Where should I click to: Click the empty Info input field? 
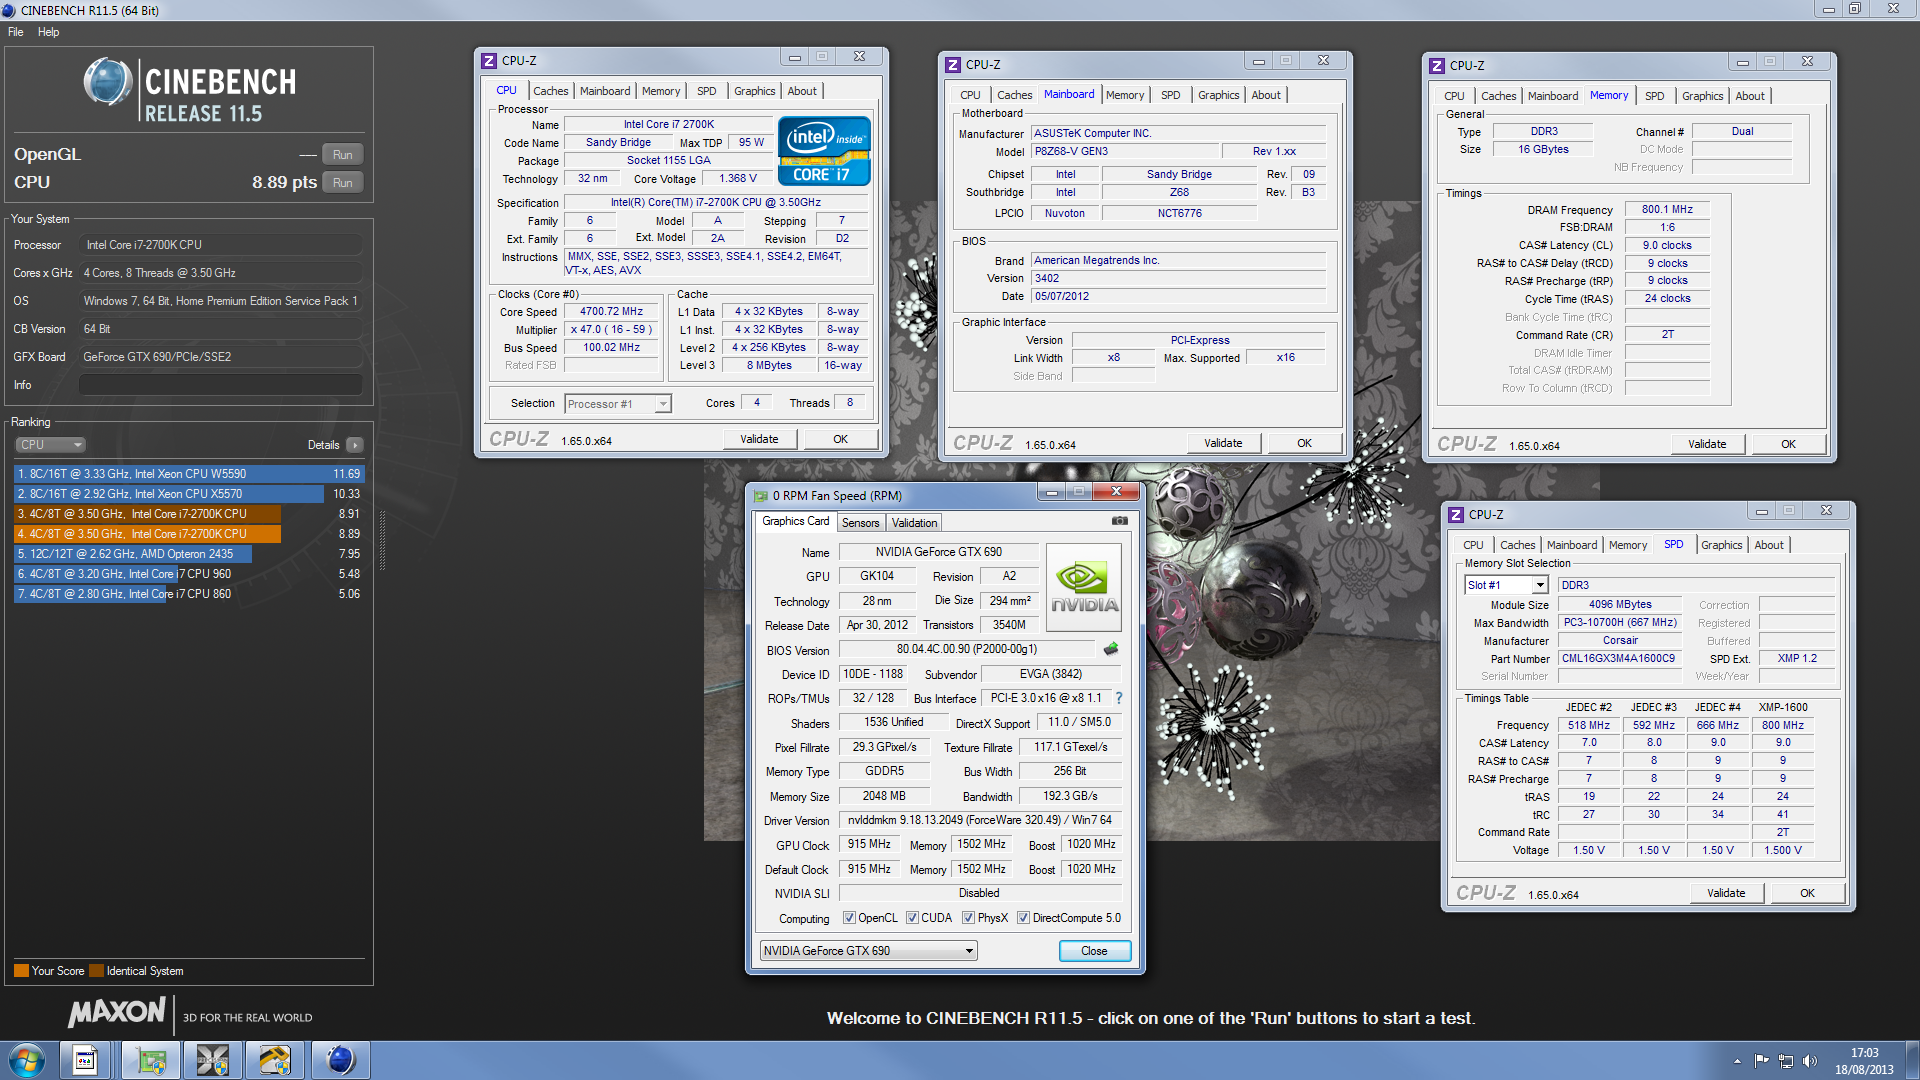(221, 385)
